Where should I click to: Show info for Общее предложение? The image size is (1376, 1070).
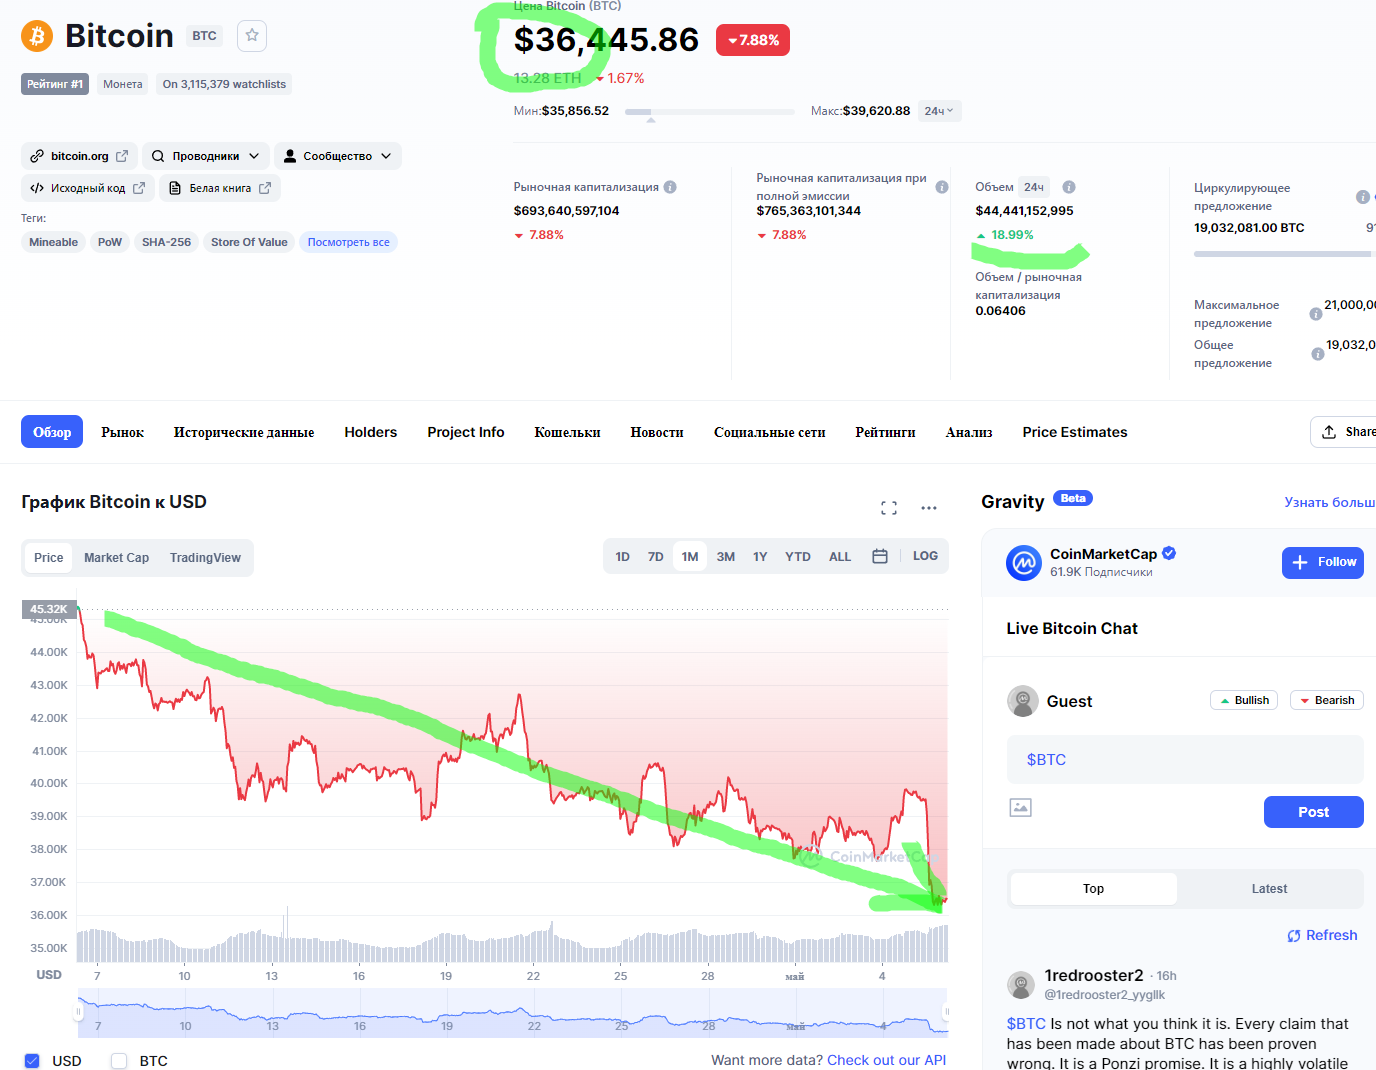[x=1318, y=354]
